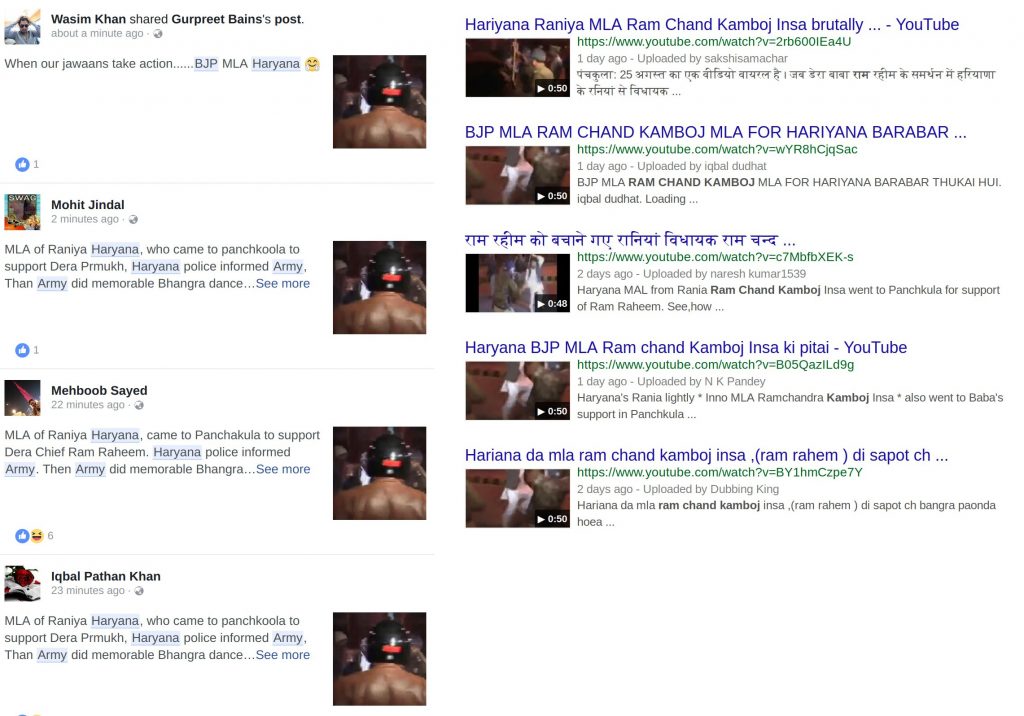
Task: Open the 'Hariyana Raniya MLA Ram Chand Kamboj' YouTube result
Action: click(x=712, y=24)
